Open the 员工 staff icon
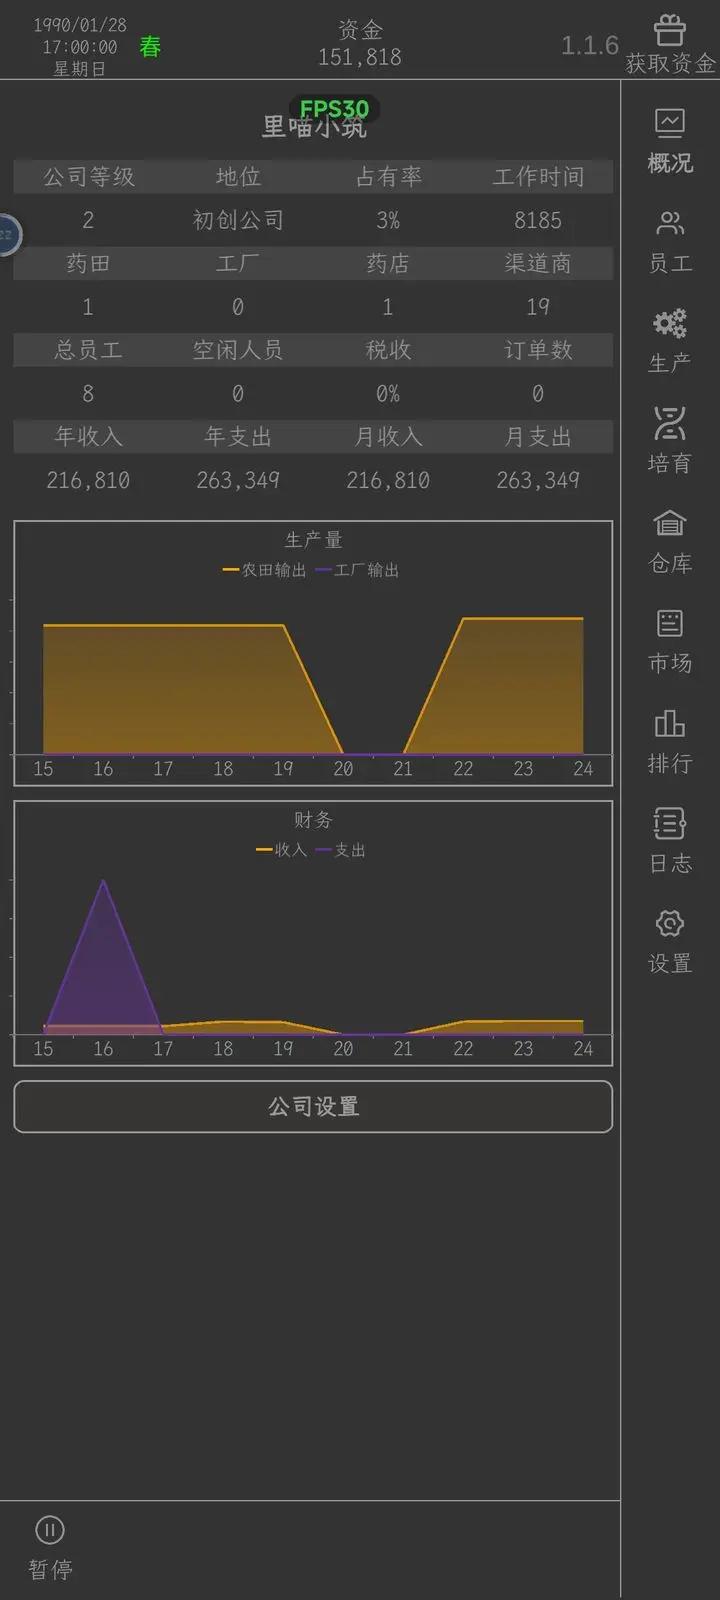This screenshot has height=1600, width=720. 670,222
